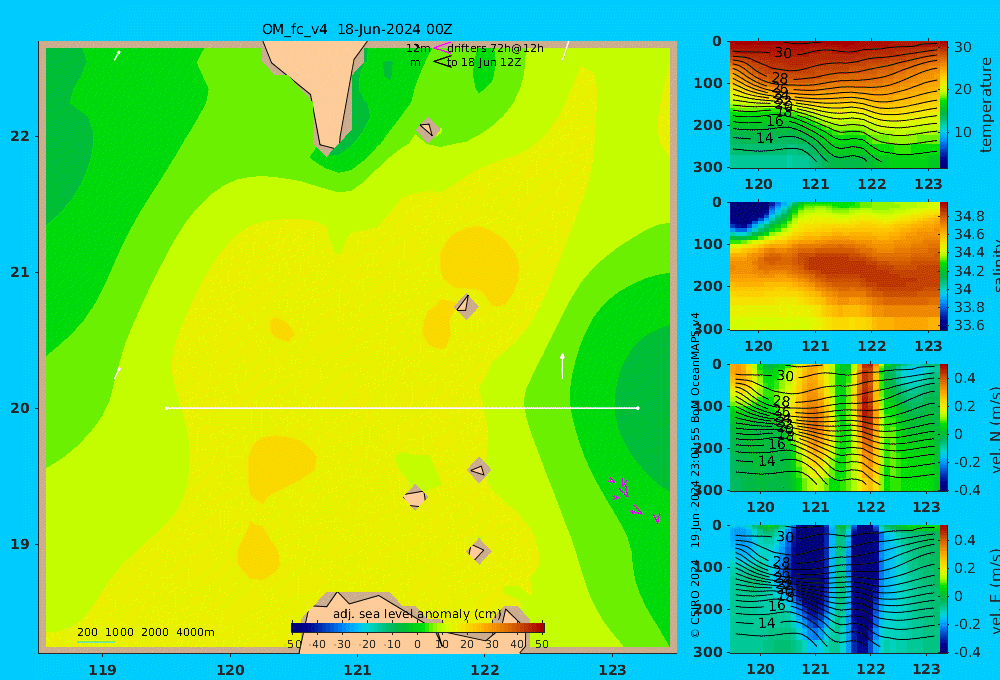1000x680 pixels.
Task: Click the salinity cross-section panel
Action: (x=835, y=266)
